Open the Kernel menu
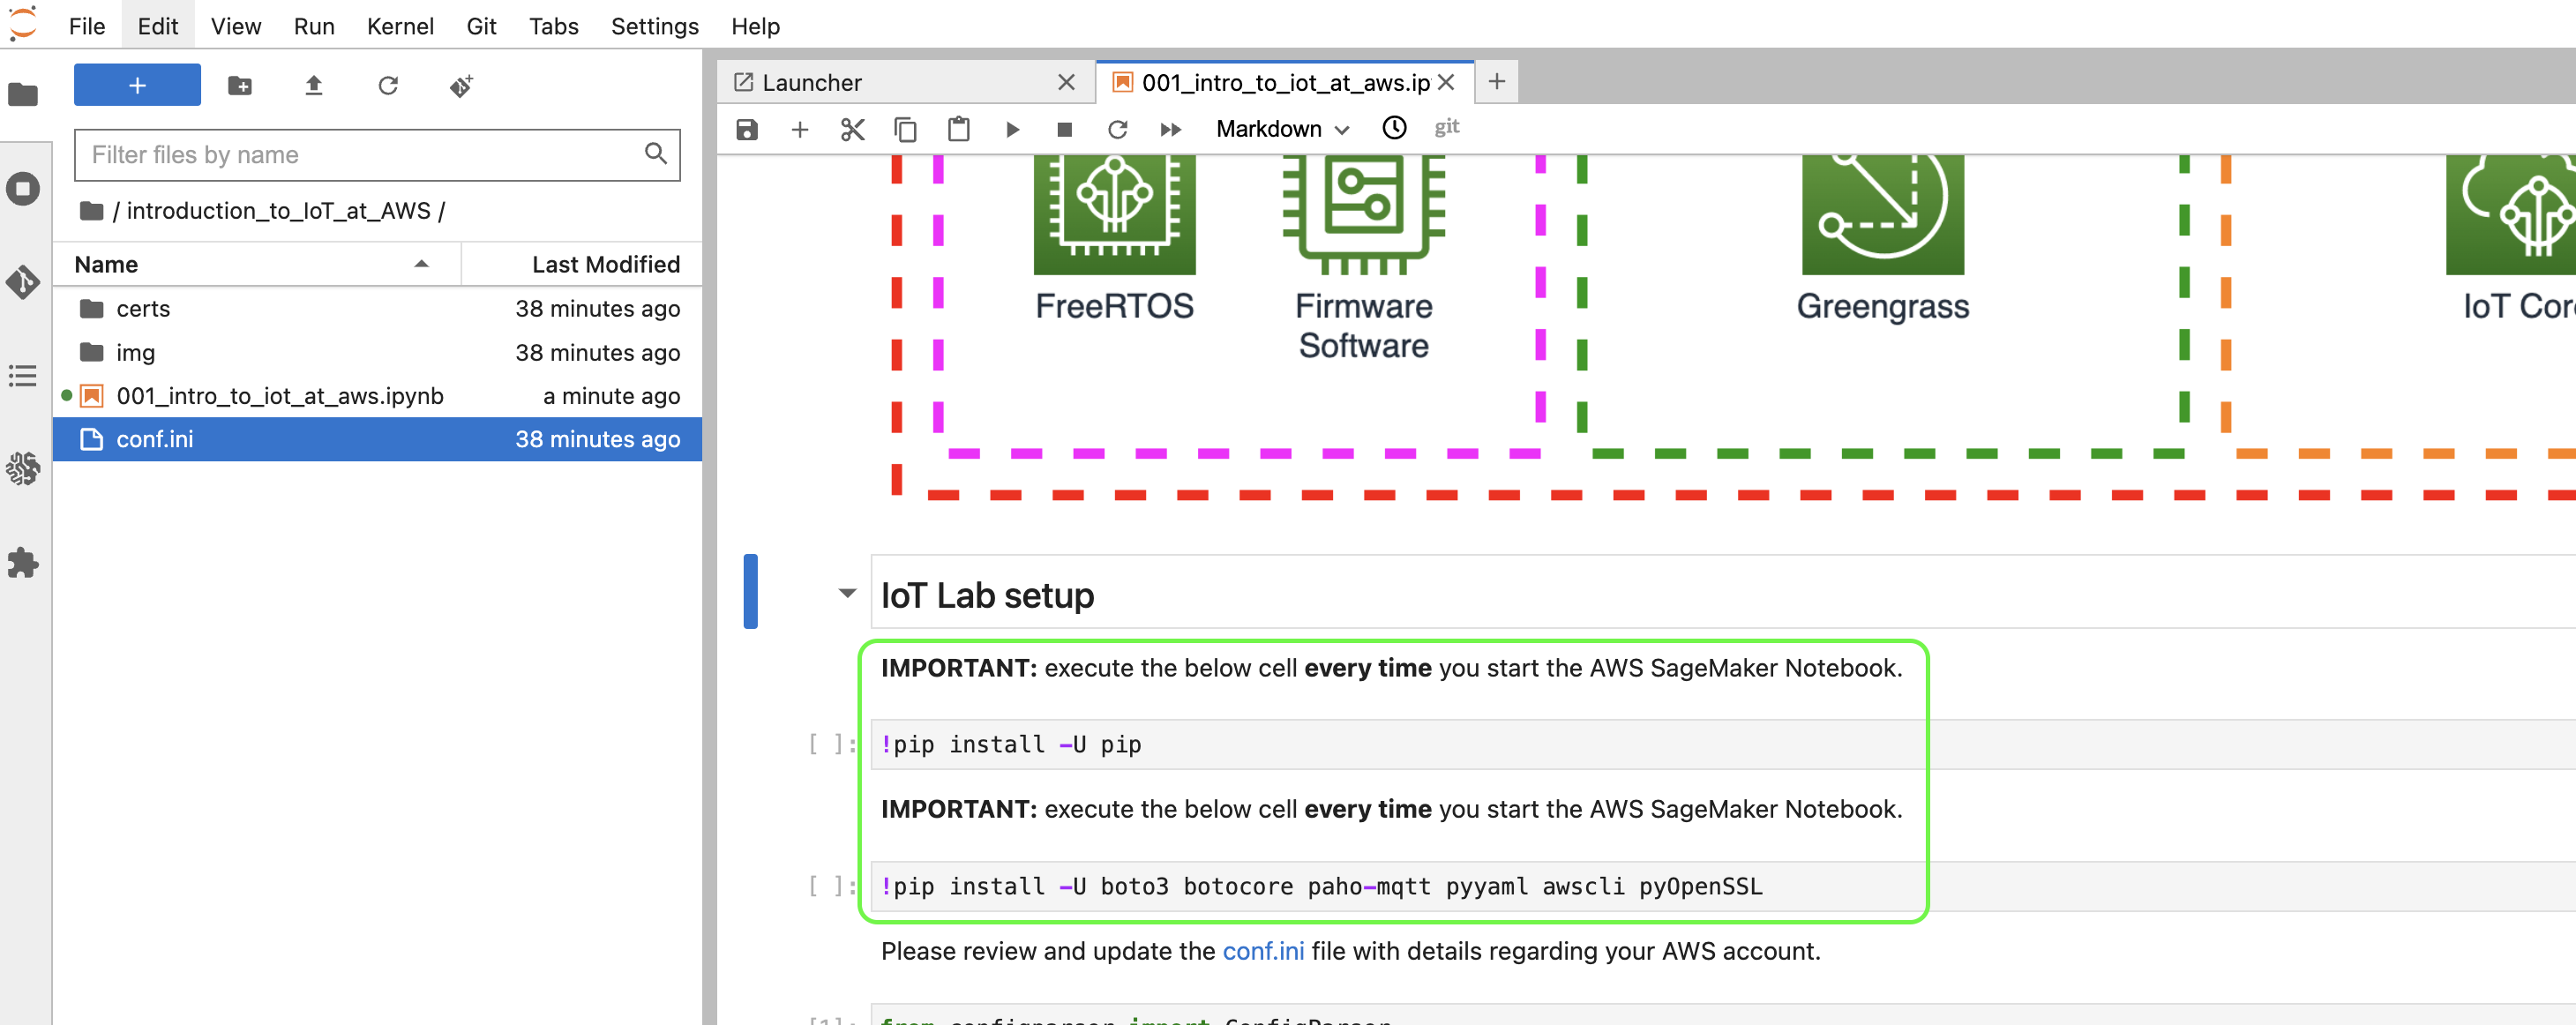This screenshot has height=1025, width=2576. coord(400,26)
